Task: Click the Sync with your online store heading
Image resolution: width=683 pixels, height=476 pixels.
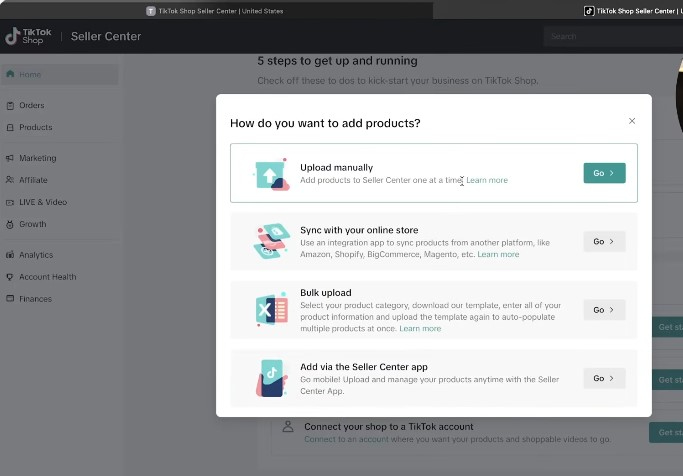Action: coord(359,230)
